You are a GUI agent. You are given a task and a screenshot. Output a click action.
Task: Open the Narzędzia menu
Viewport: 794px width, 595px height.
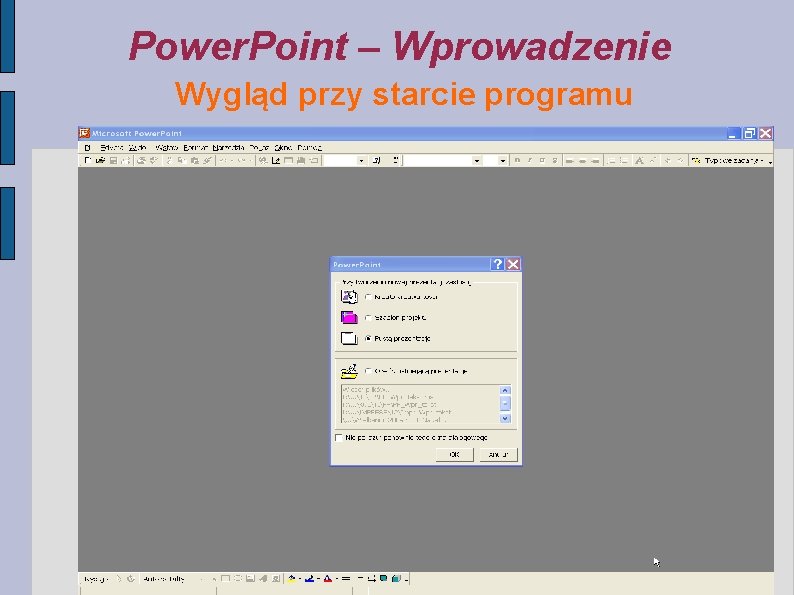click(x=228, y=147)
